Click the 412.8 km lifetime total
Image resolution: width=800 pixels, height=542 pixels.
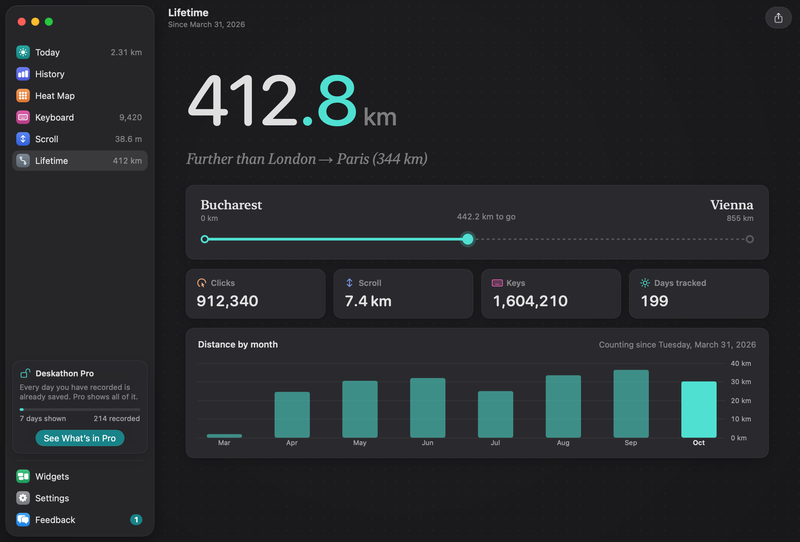coord(291,101)
